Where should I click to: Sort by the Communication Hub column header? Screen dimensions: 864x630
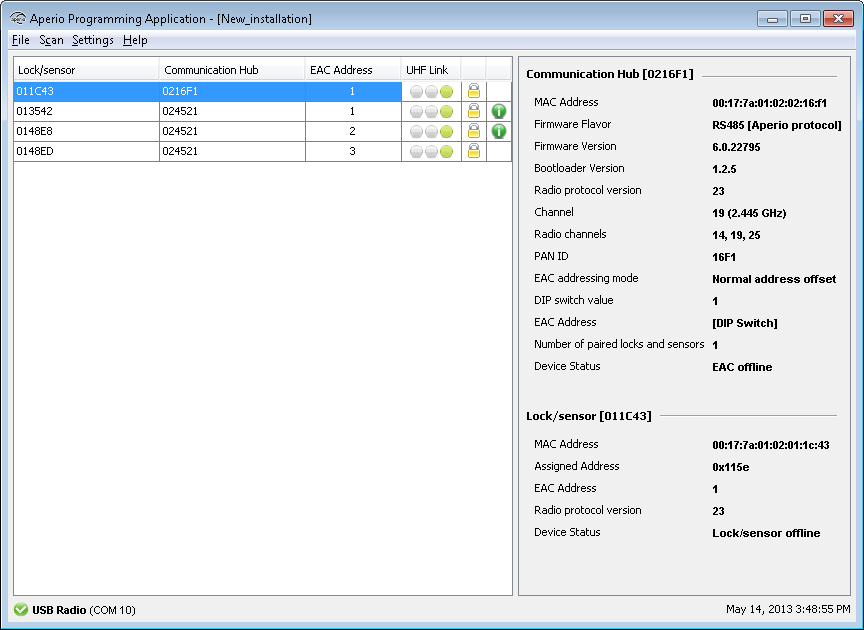(x=232, y=70)
